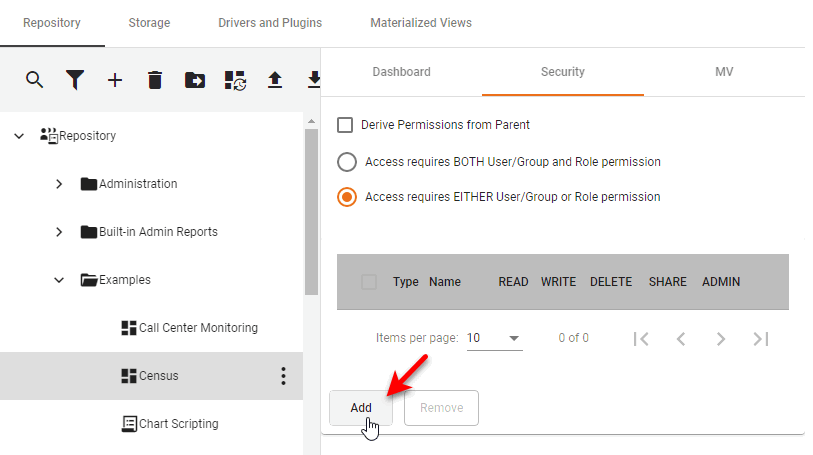Image resolution: width=813 pixels, height=455 pixels.
Task: Click the trash delete icon
Action: [155, 80]
